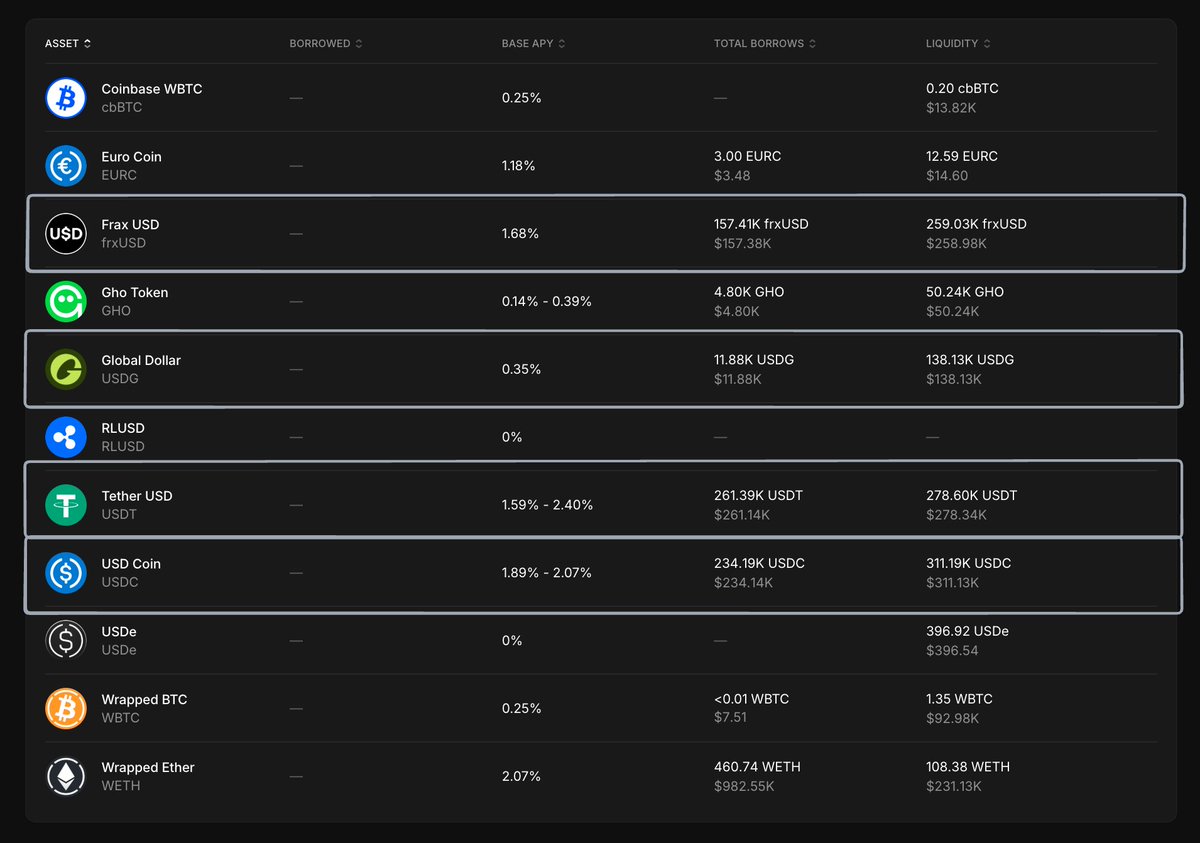Viewport: 1200px width, 843px height.
Task: Click the Wrapped Ether icon
Action: [66, 776]
